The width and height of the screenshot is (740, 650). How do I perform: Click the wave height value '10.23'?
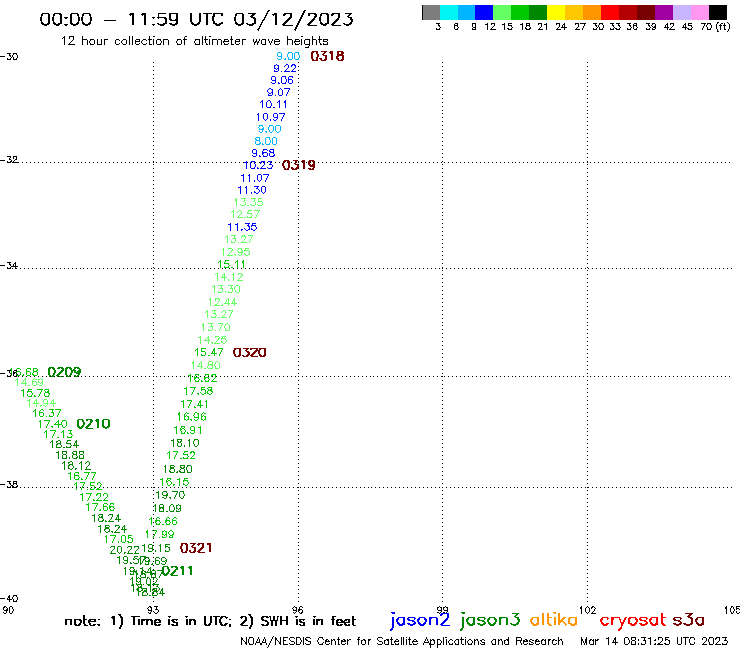tap(258, 165)
